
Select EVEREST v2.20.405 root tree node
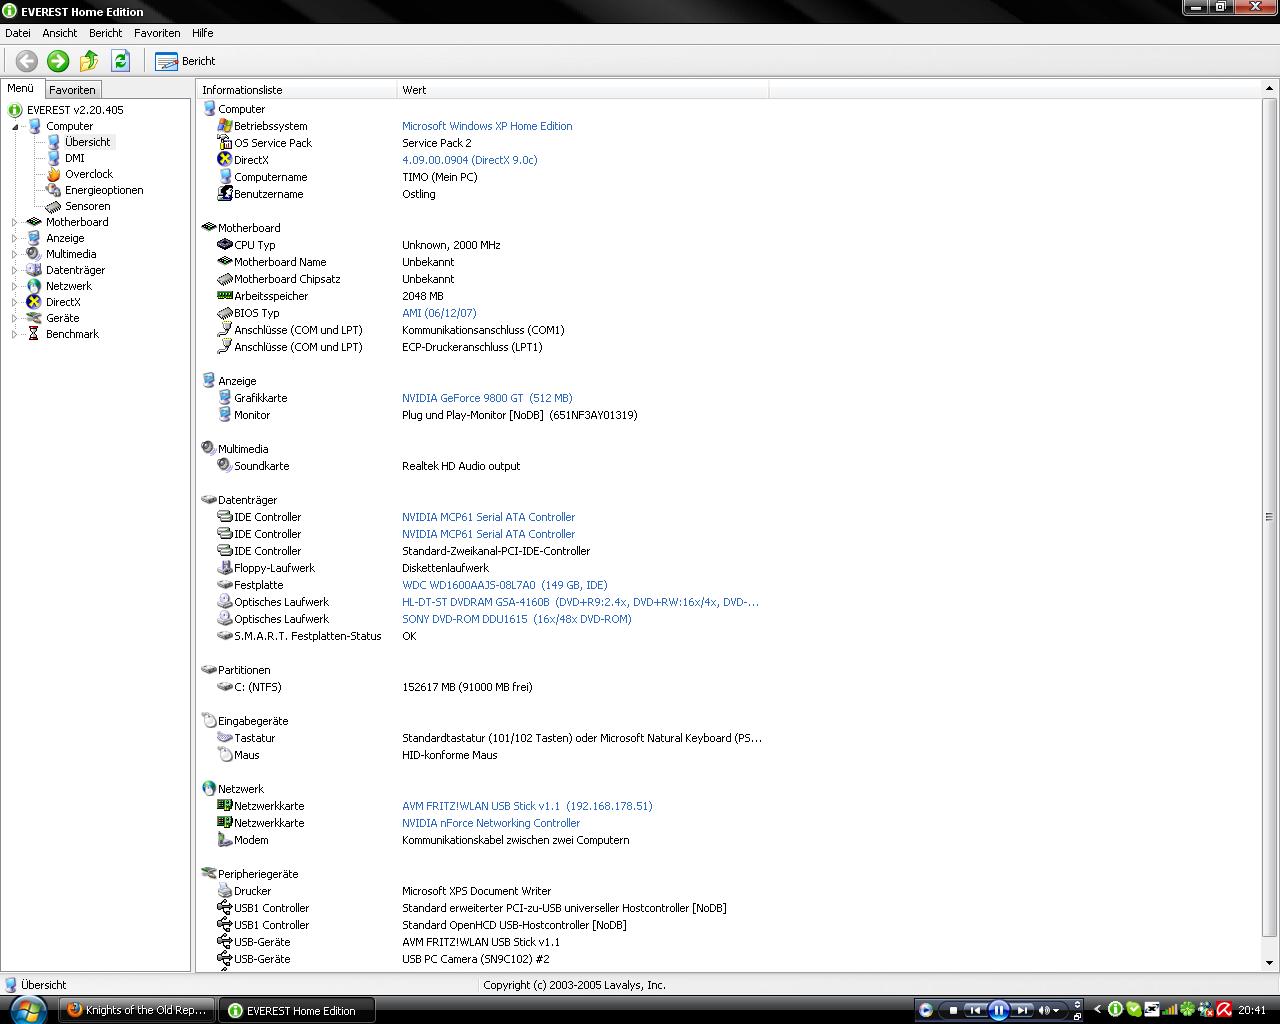[x=75, y=110]
